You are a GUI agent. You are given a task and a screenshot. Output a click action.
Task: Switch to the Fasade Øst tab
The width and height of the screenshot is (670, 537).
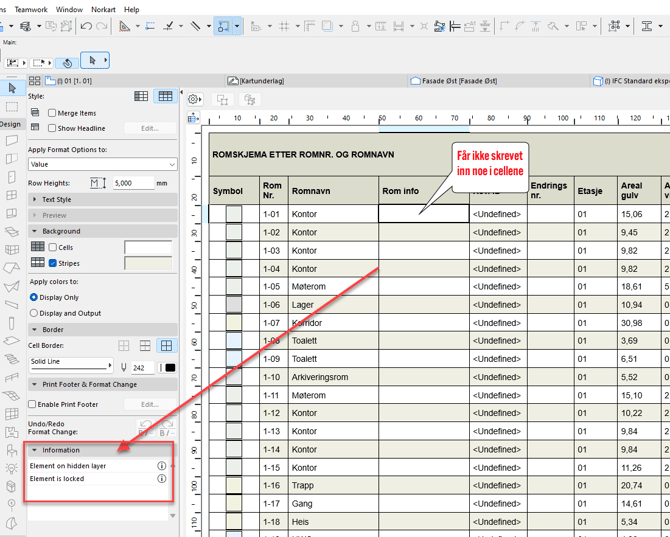pos(454,81)
